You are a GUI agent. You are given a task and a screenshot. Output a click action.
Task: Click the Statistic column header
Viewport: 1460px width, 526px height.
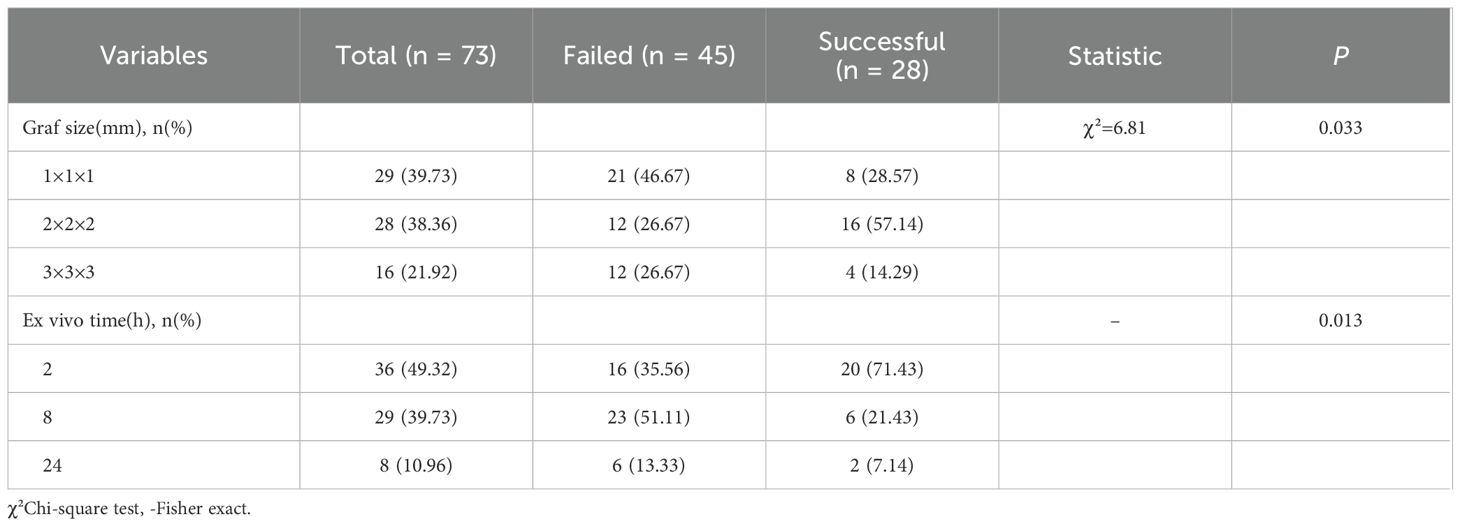point(1114,56)
